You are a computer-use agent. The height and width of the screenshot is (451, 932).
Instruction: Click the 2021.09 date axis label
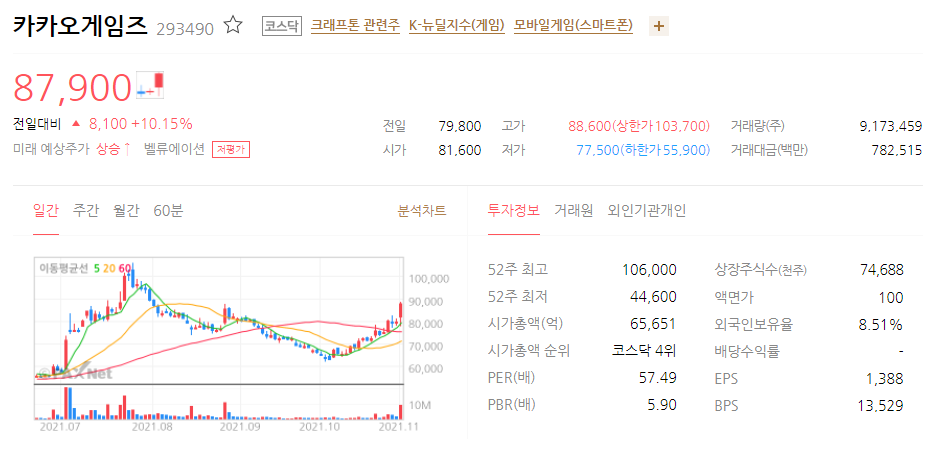click(x=240, y=426)
